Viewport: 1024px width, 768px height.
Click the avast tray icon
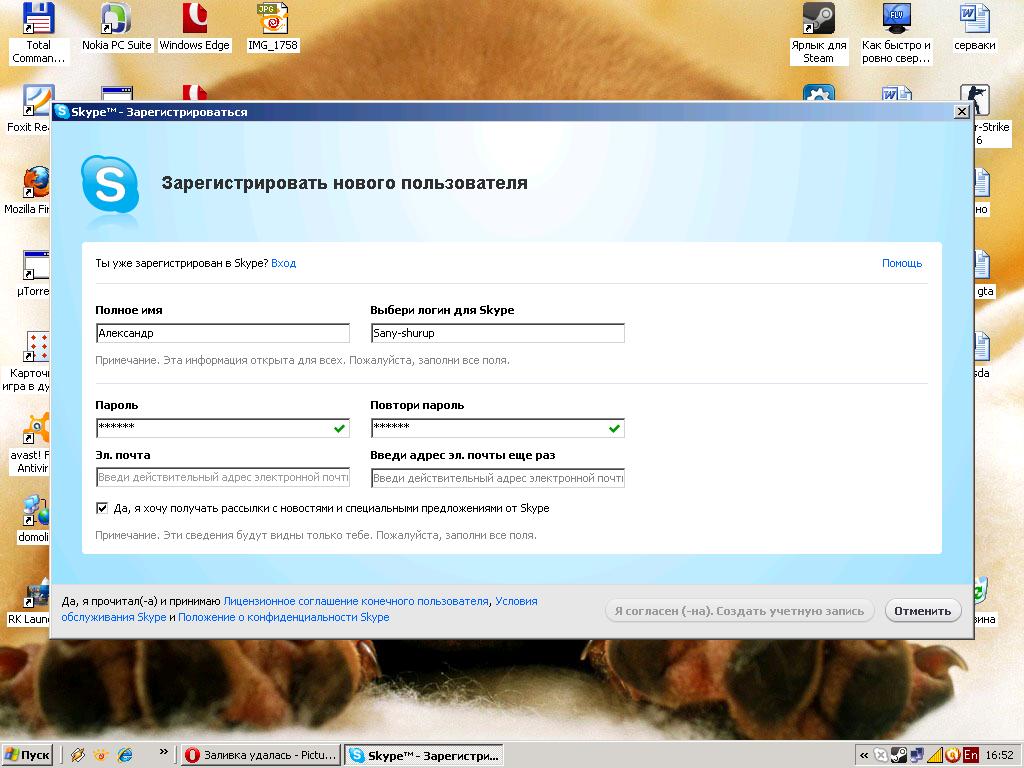click(952, 755)
